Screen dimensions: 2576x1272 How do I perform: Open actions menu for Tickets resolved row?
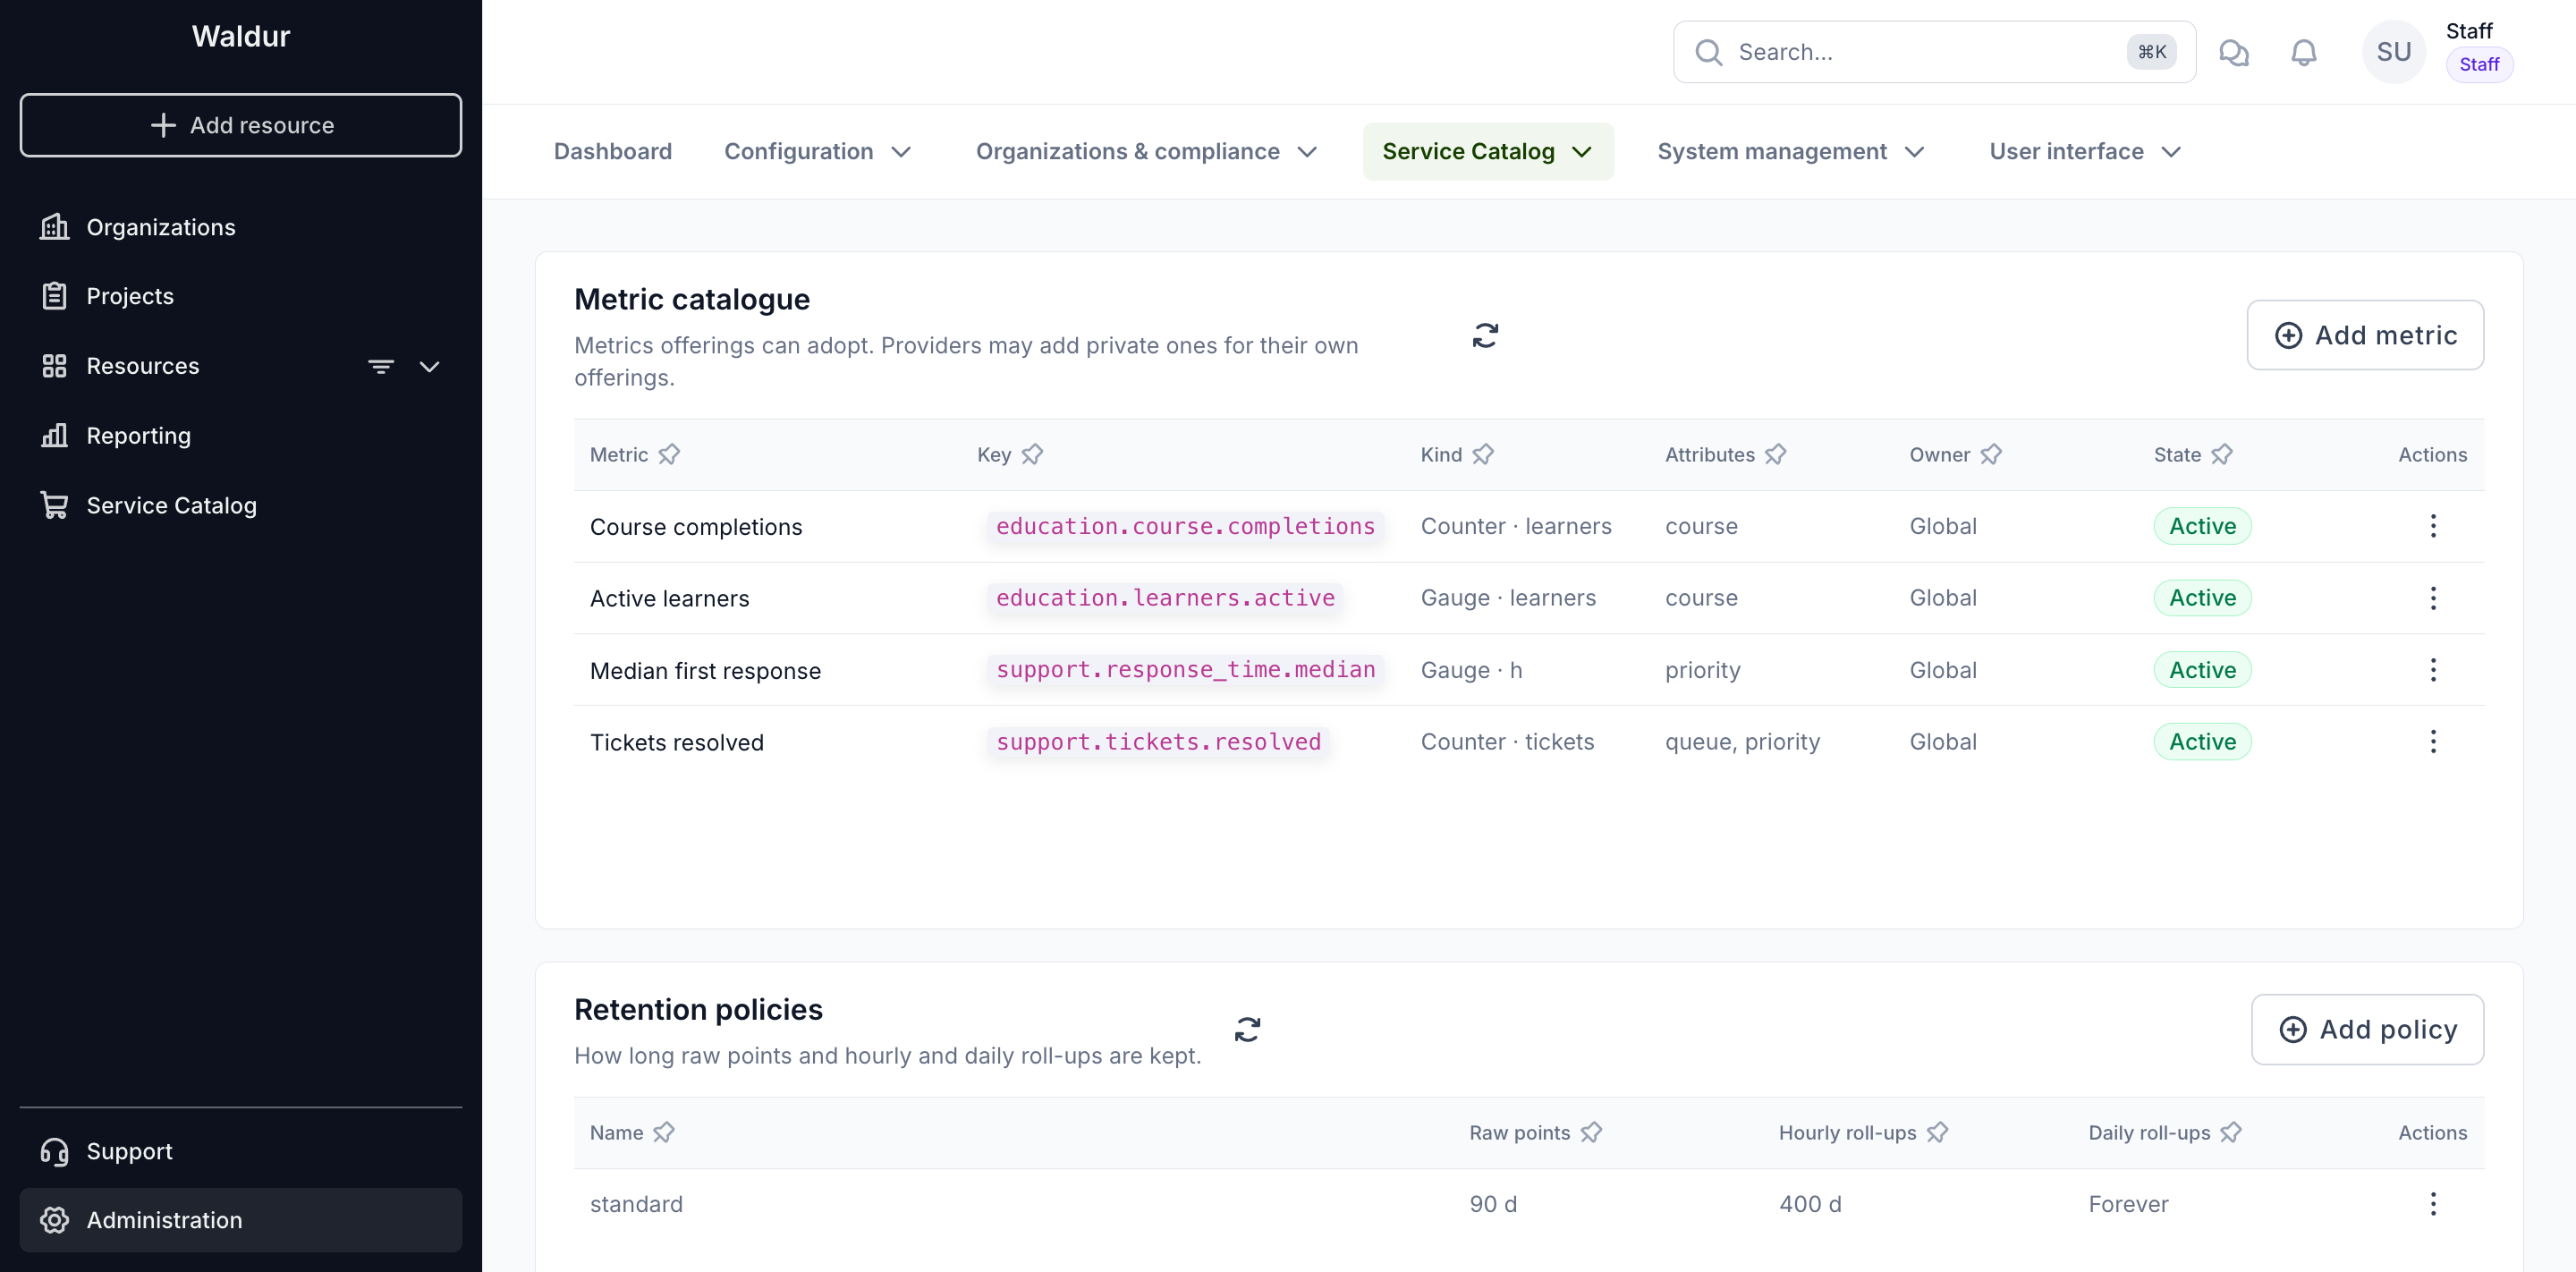2433,742
